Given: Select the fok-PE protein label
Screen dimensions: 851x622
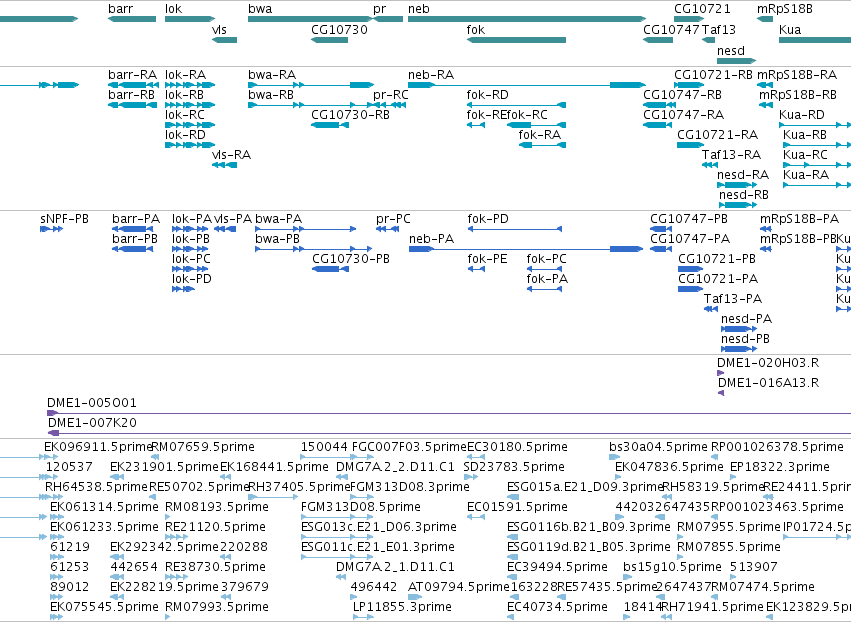Looking at the screenshot, I should point(487,259).
